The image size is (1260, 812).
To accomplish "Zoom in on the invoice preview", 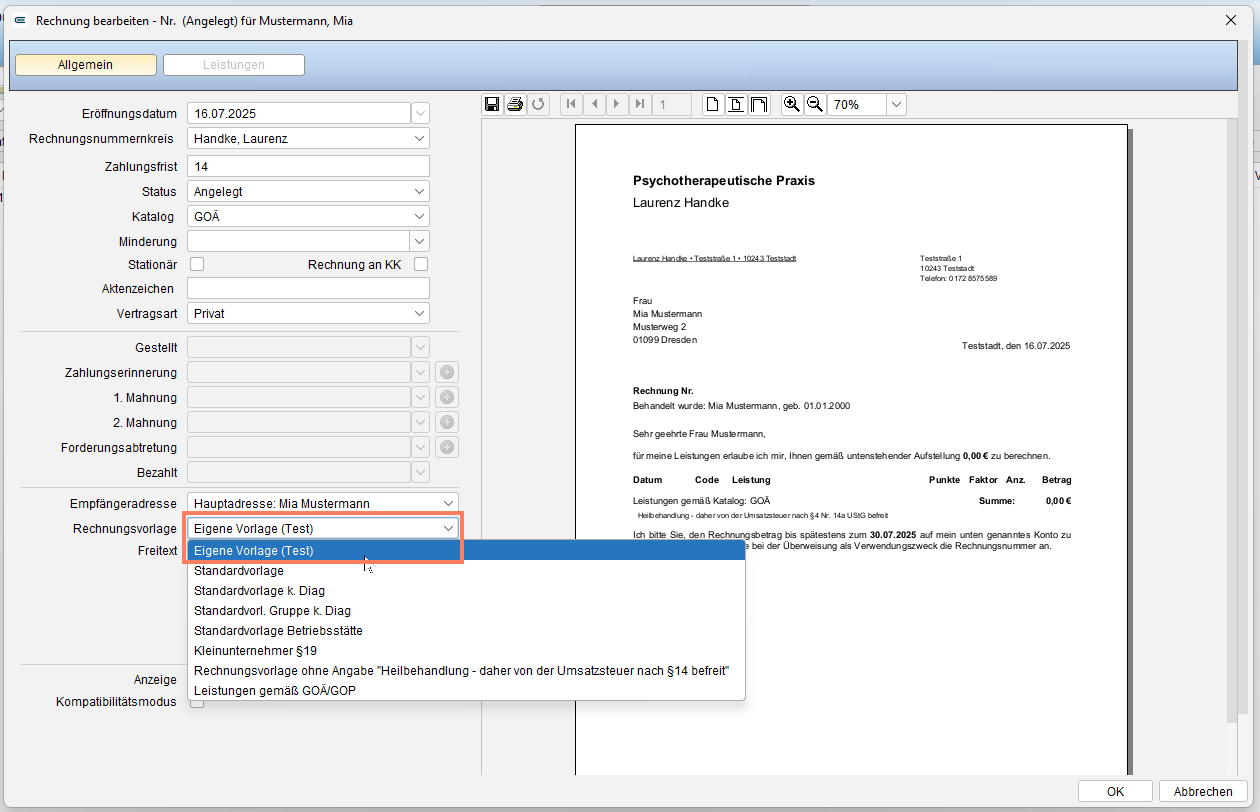I will (792, 104).
